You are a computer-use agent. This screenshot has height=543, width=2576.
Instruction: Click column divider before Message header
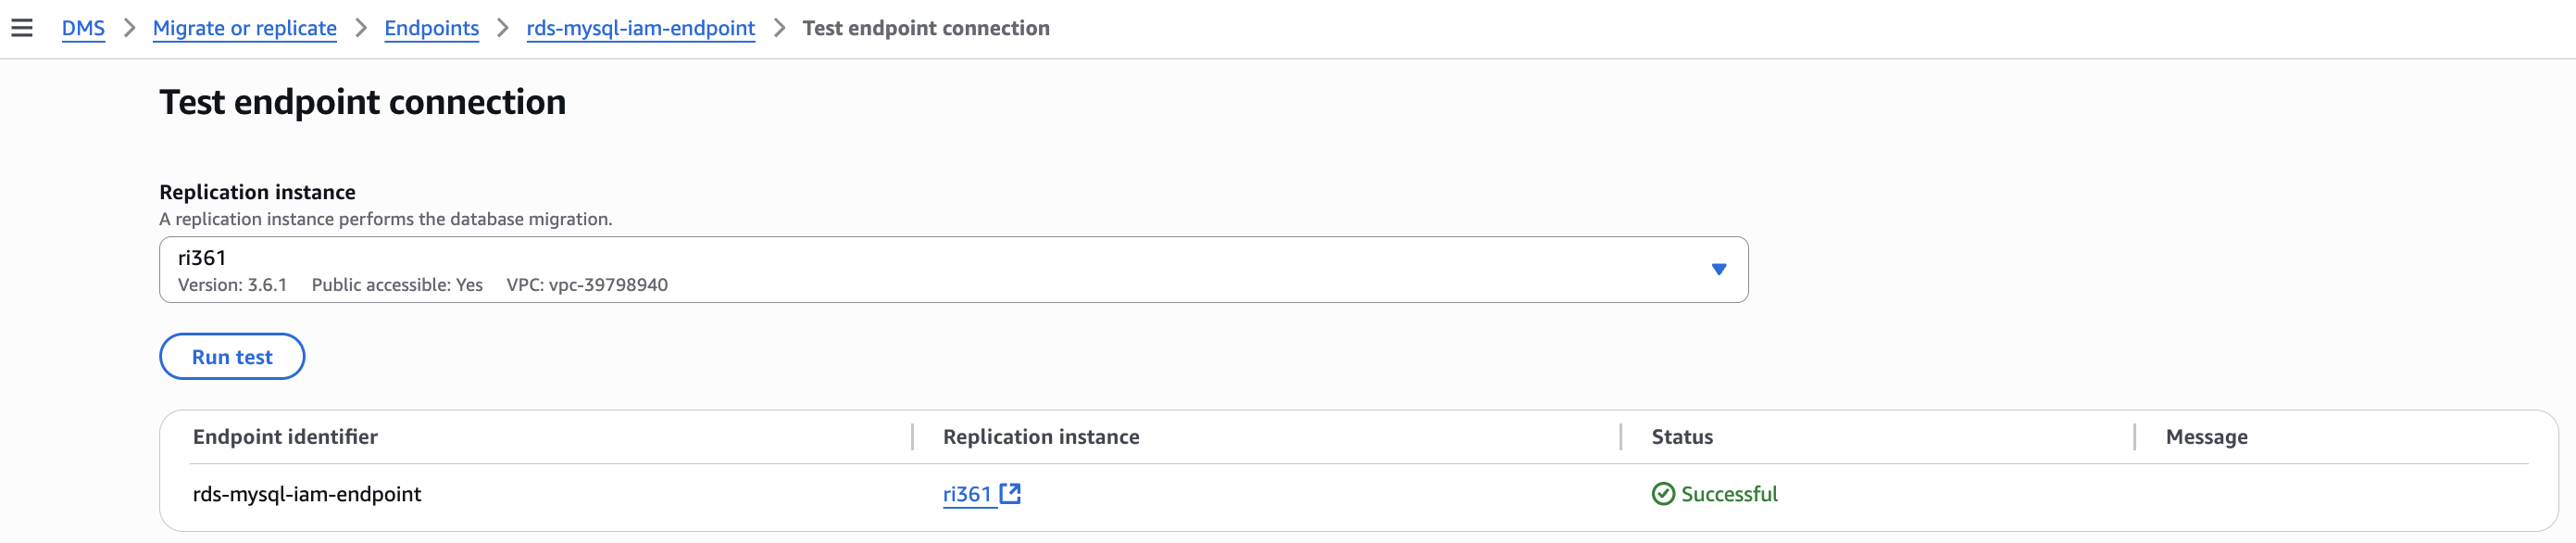click(2135, 437)
